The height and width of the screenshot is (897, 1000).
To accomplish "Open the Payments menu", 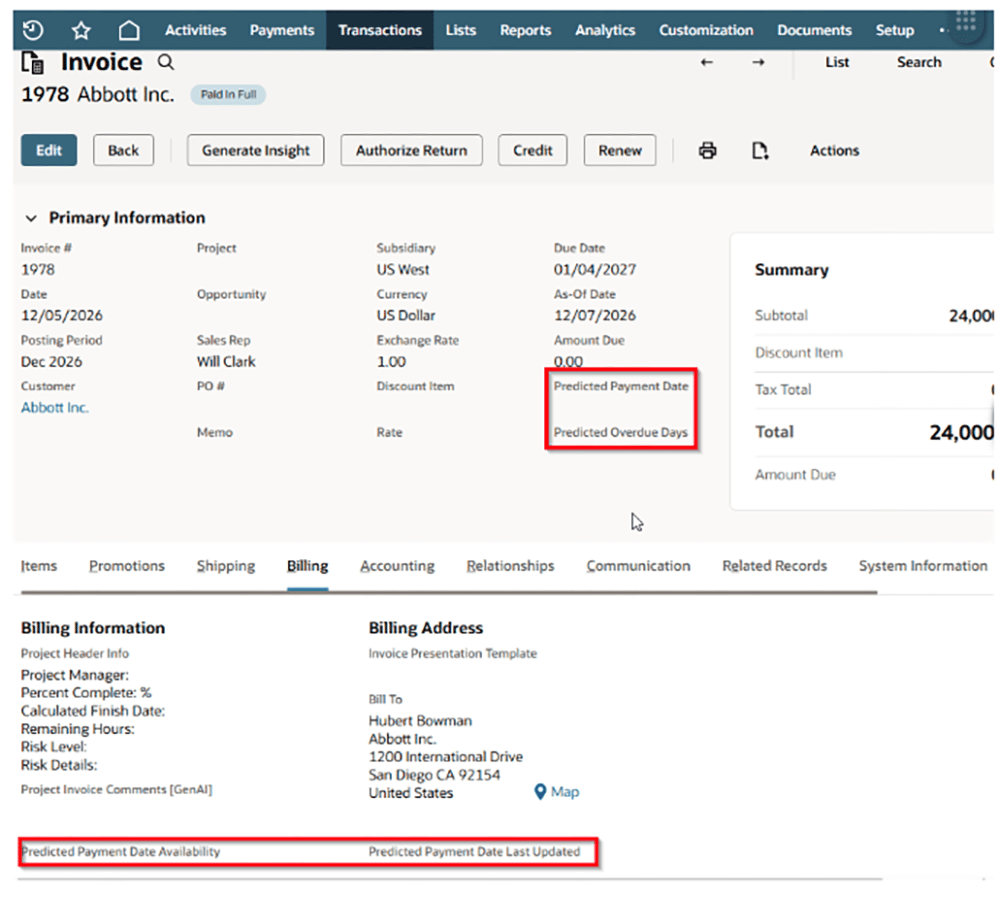I will 282,30.
